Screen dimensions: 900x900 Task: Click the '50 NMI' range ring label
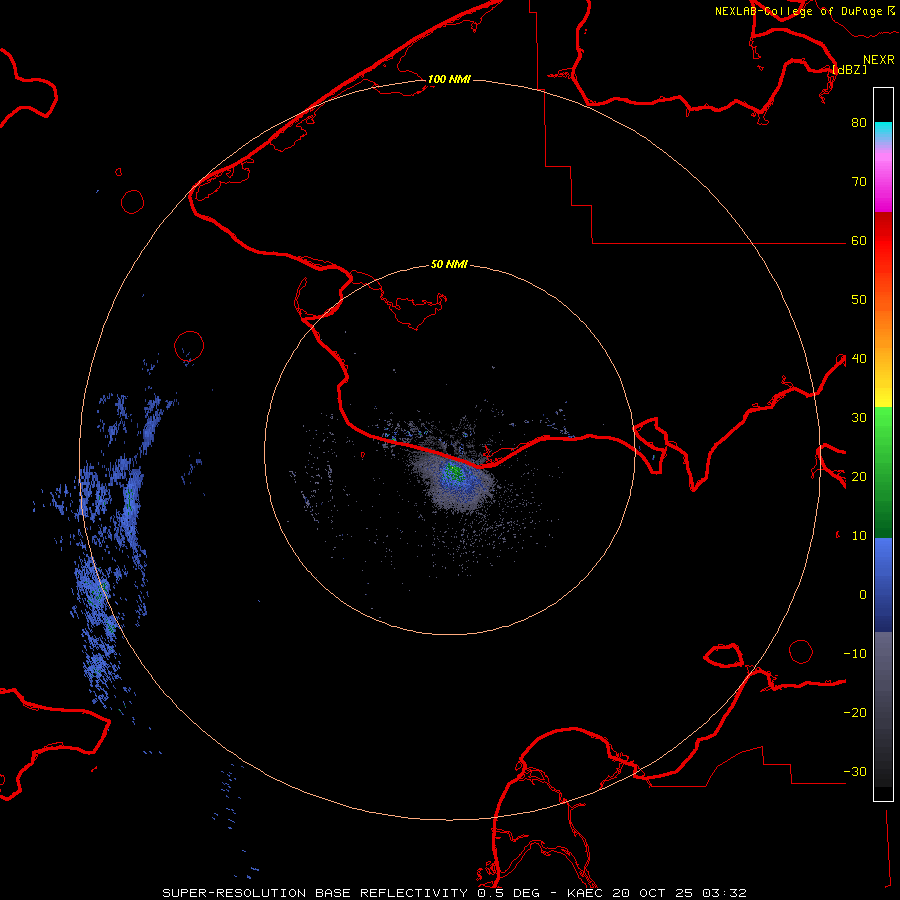pos(449,265)
